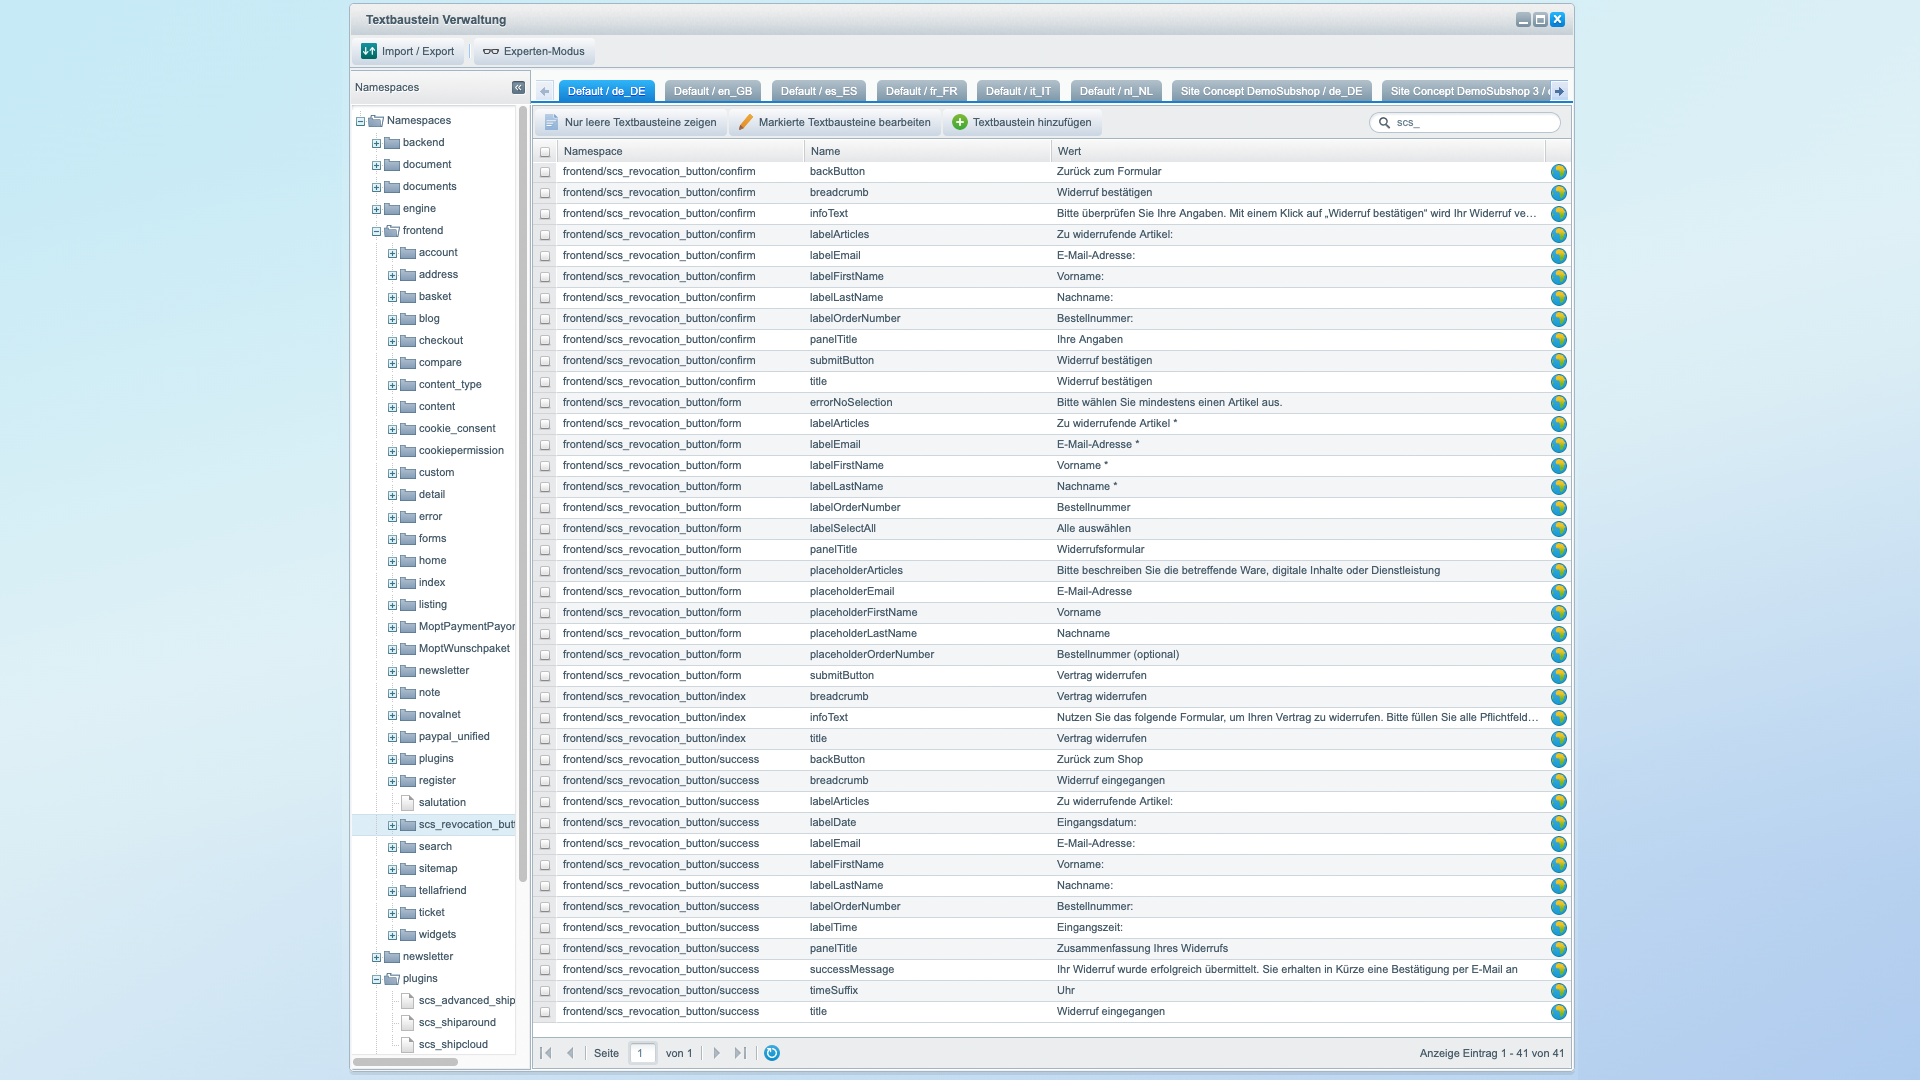1920x1080 pixels.
Task: Go to the last page using the paging icon
Action: (740, 1053)
